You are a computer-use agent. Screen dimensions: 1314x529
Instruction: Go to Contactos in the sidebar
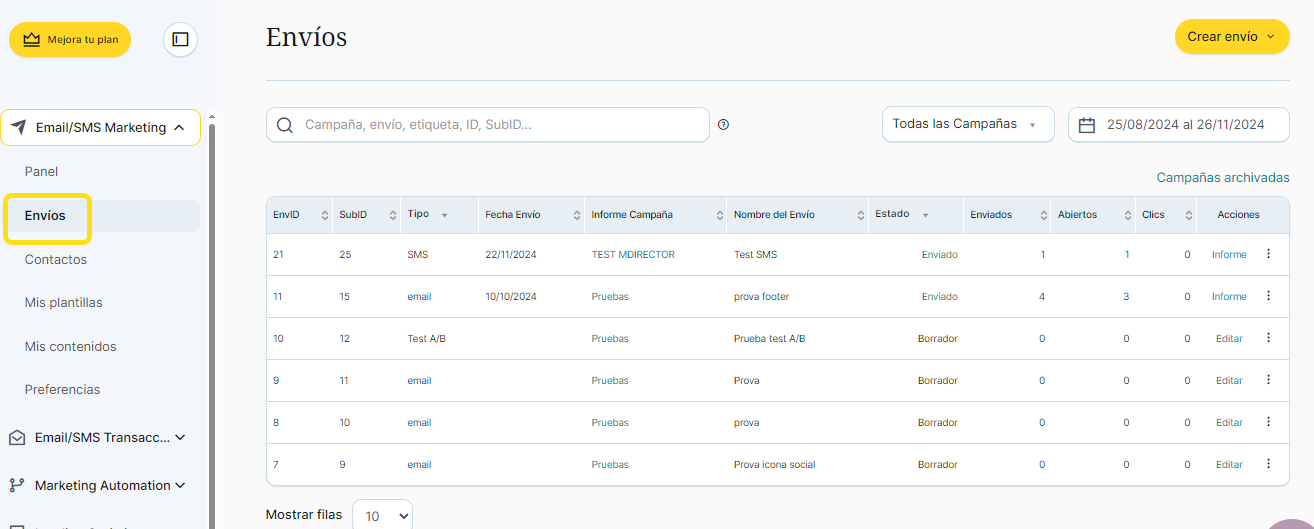tap(56, 259)
